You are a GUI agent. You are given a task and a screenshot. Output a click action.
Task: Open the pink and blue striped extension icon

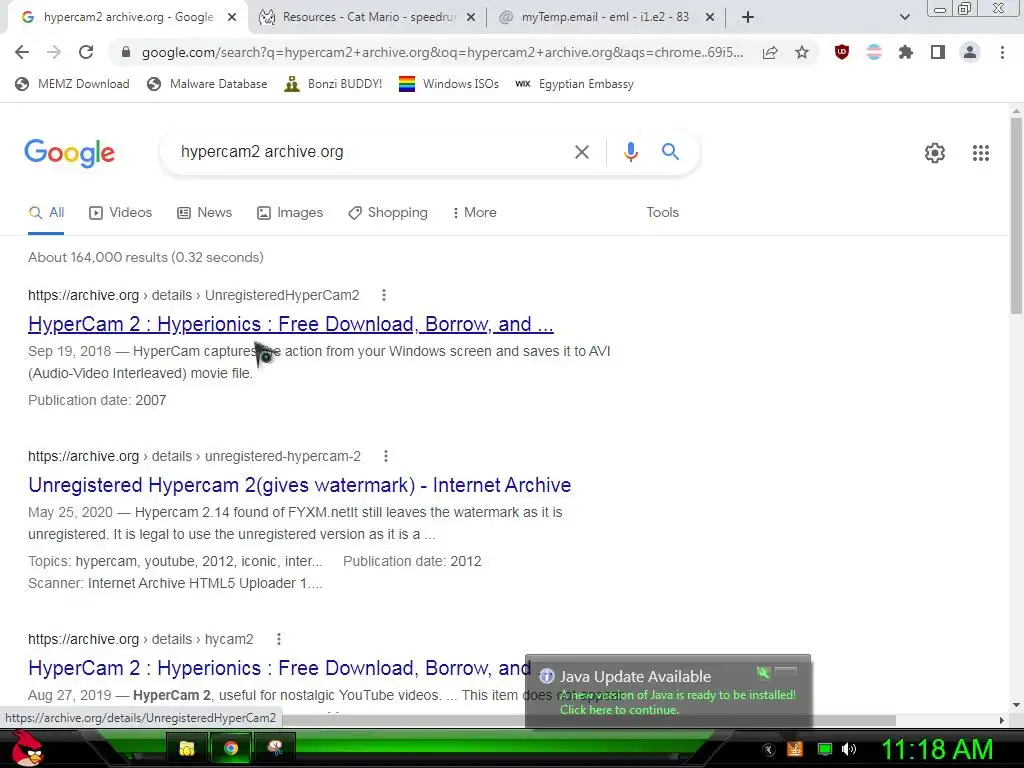point(874,52)
